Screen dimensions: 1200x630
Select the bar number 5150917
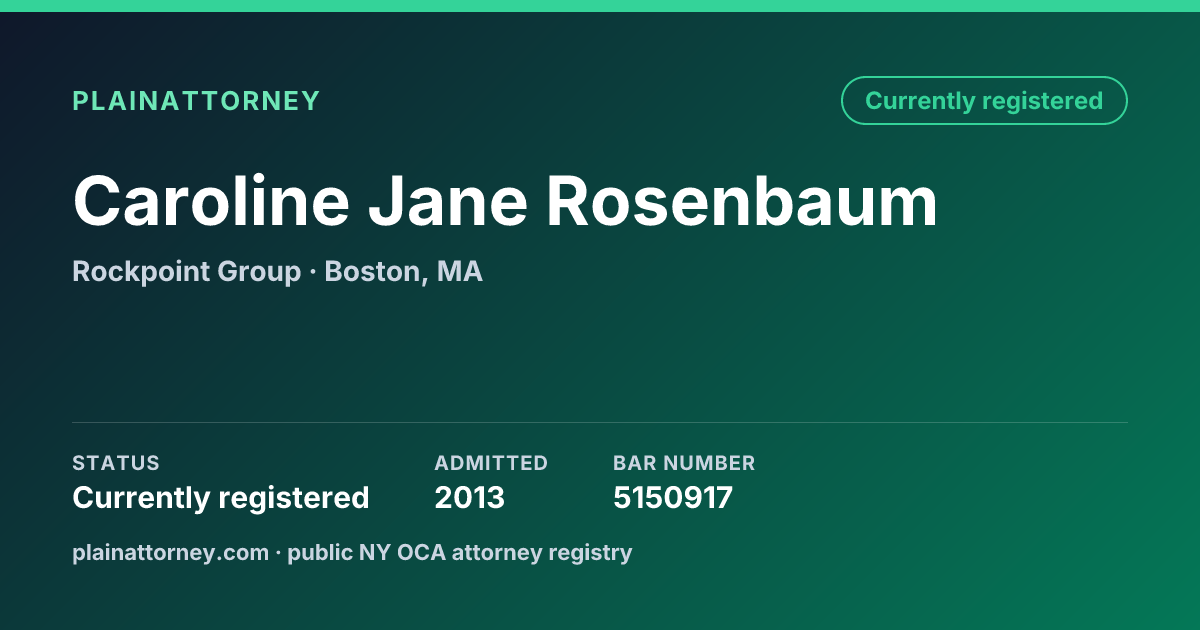pyautogui.click(x=673, y=497)
